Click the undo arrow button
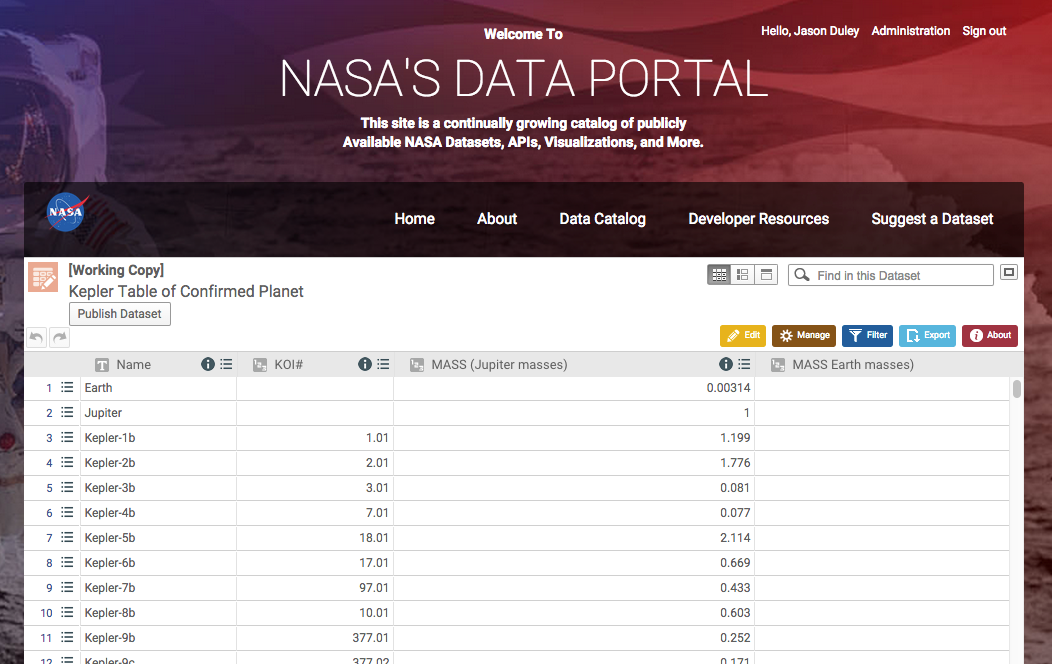The image size is (1052, 664). [x=36, y=337]
